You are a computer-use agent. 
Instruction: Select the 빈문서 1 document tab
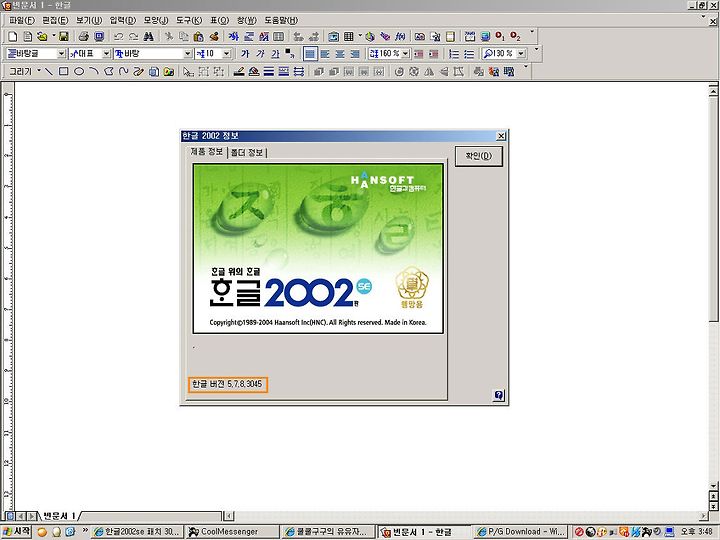tap(59, 516)
